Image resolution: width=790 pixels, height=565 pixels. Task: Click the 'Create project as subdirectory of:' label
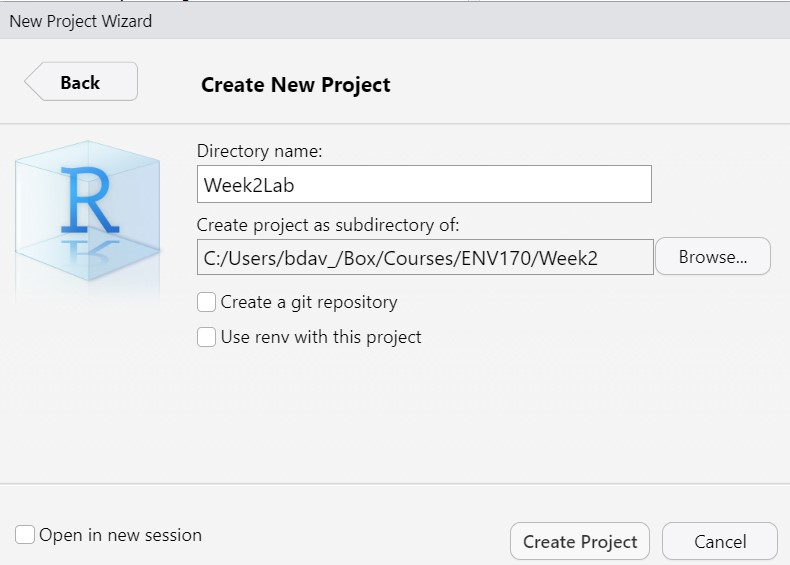tap(328, 224)
